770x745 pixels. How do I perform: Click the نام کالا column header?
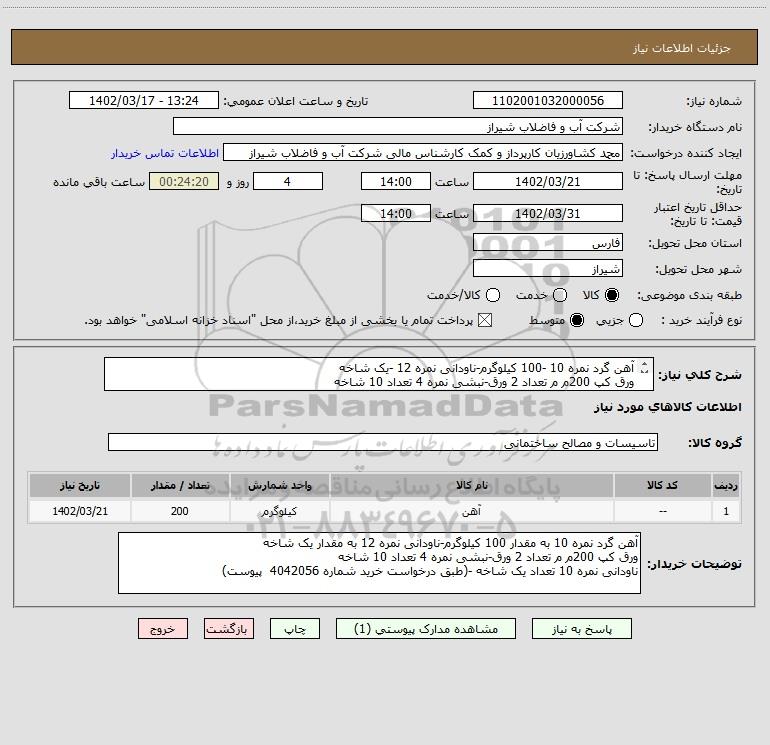tap(471, 485)
